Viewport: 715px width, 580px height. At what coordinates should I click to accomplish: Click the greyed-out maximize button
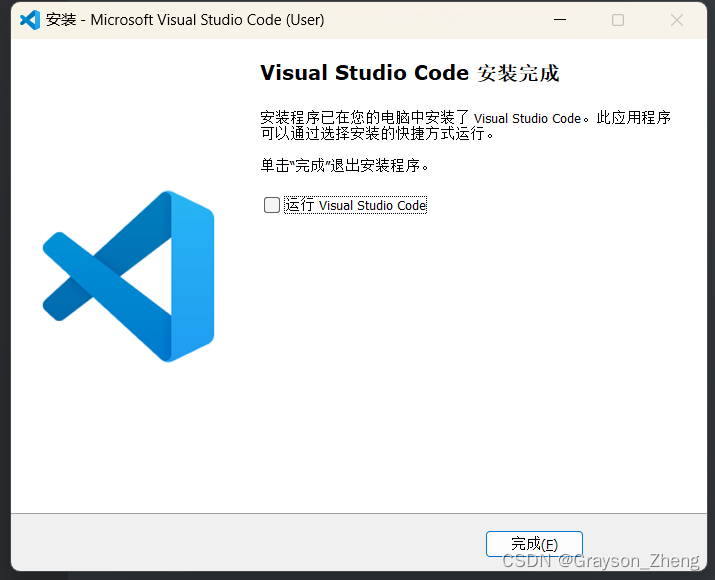click(618, 20)
